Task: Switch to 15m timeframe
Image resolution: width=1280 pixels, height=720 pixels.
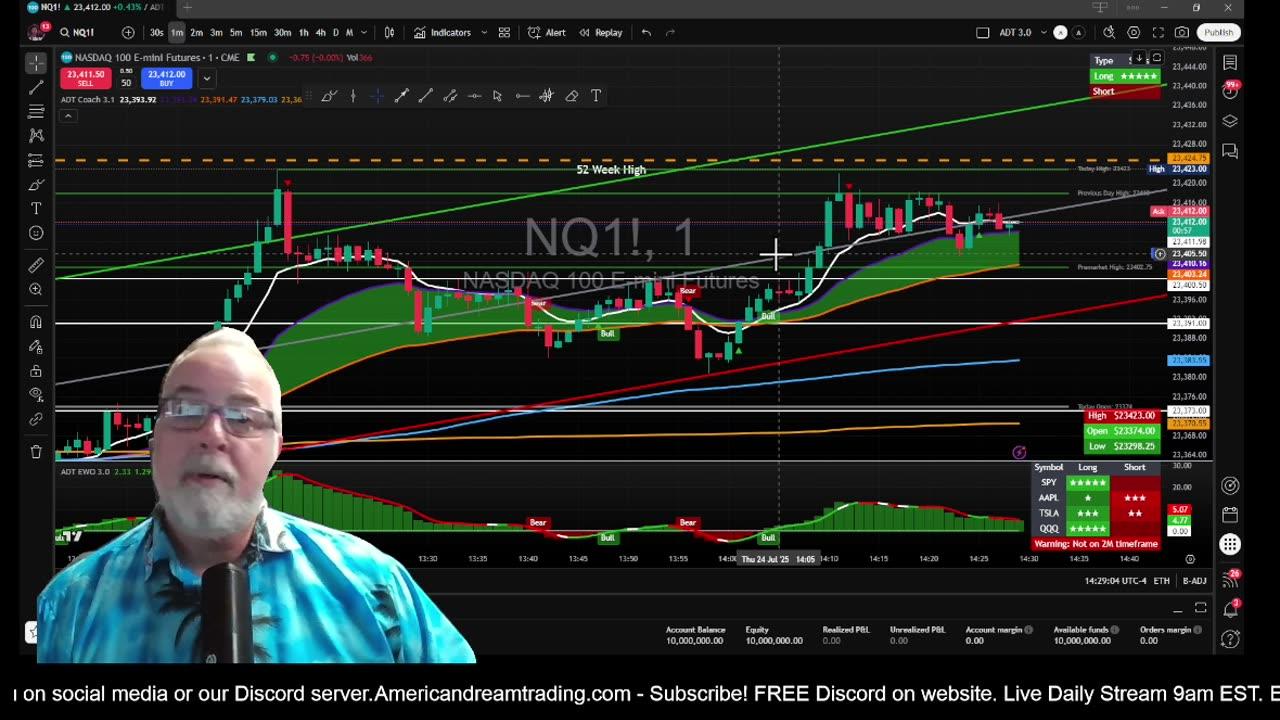Action: tap(258, 32)
